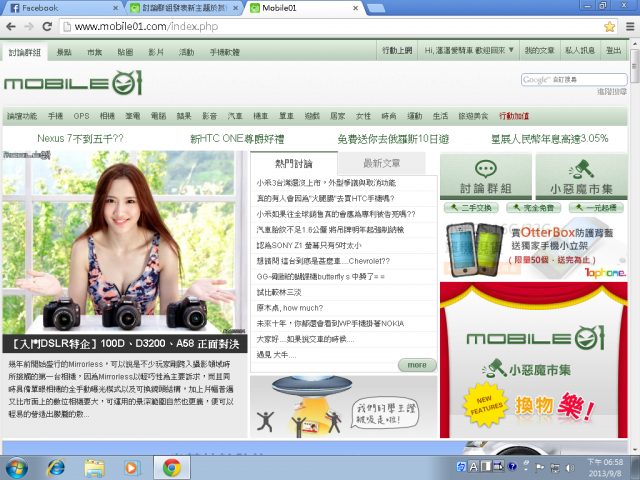Launch Internet Explorer from the taskbar

56,468
